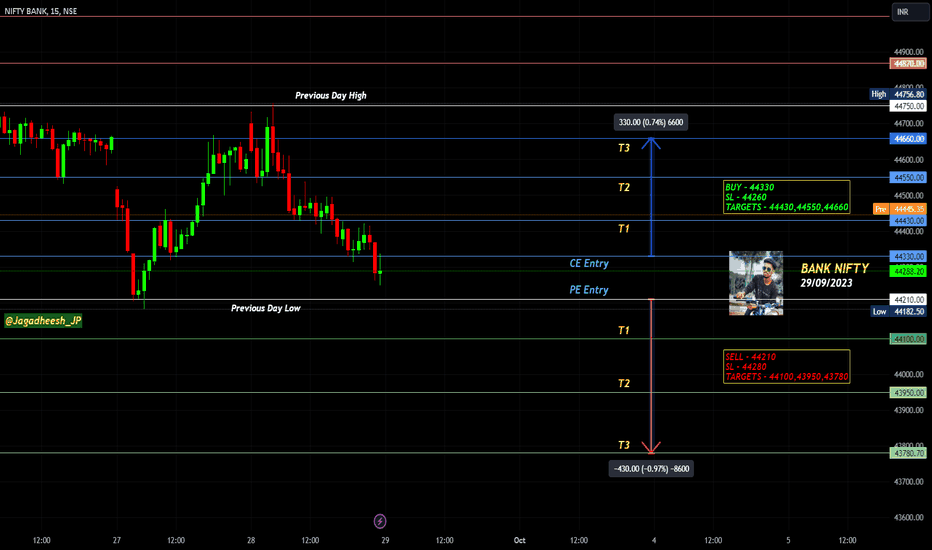
Task: Click the High 44756.80 price tag
Action: (x=898, y=94)
